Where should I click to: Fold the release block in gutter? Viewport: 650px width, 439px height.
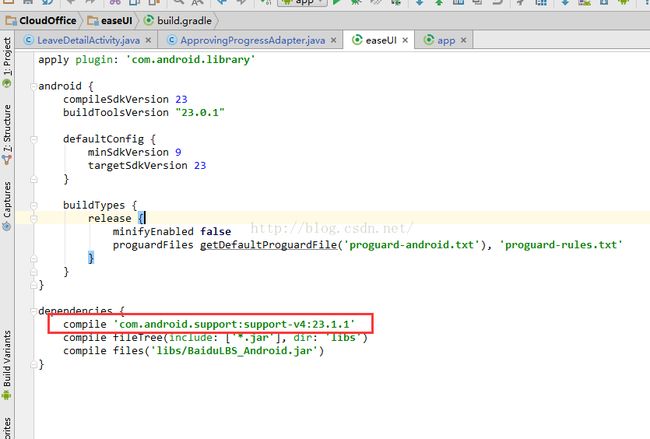click(x=34, y=218)
